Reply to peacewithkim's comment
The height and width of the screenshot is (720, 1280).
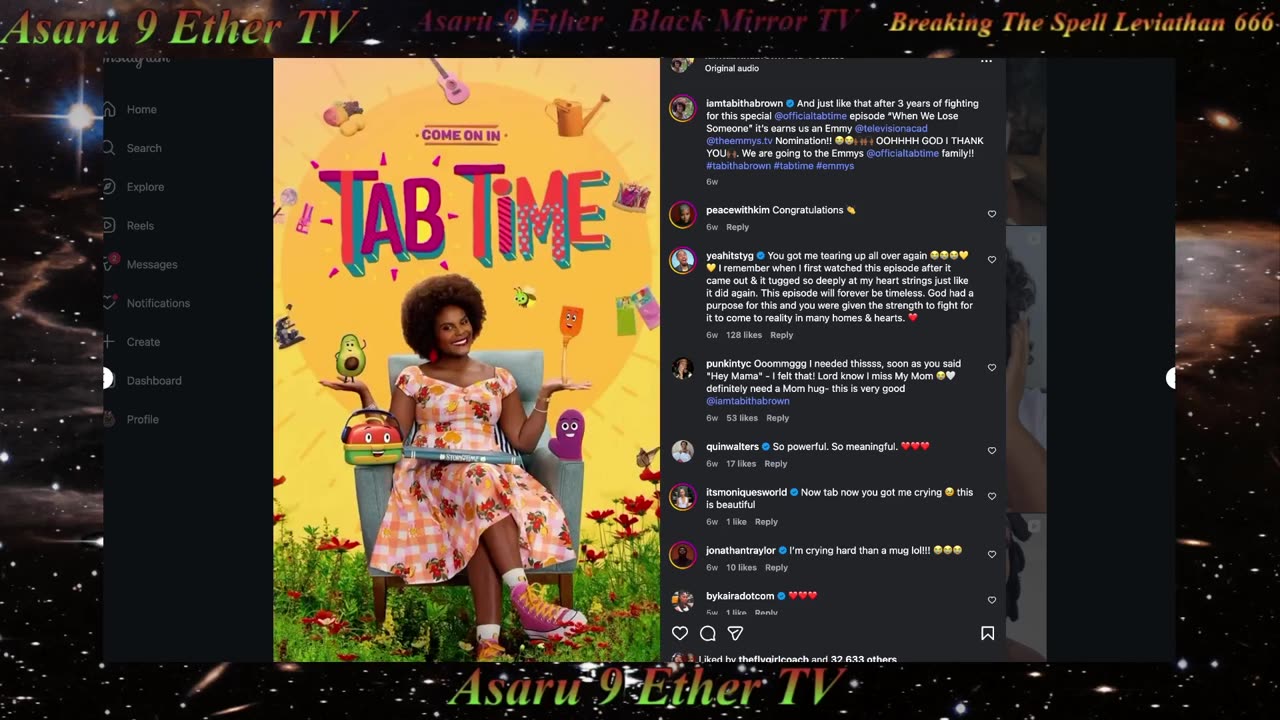738,227
